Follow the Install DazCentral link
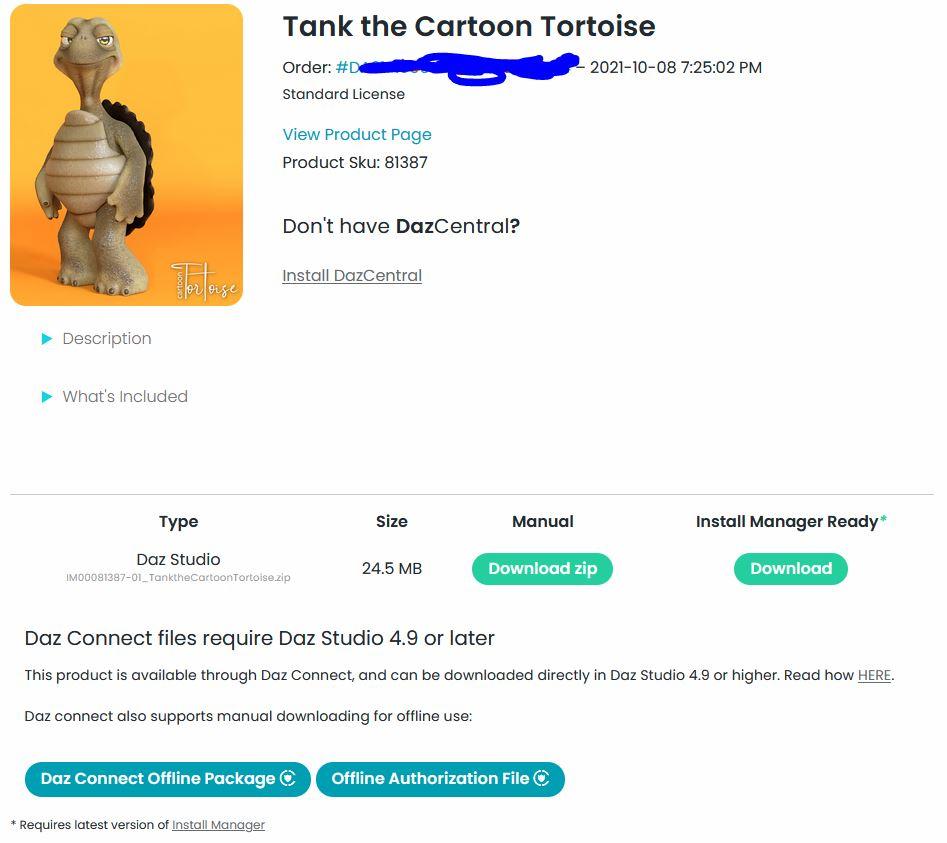This screenshot has width=947, height=843. pyautogui.click(x=352, y=276)
